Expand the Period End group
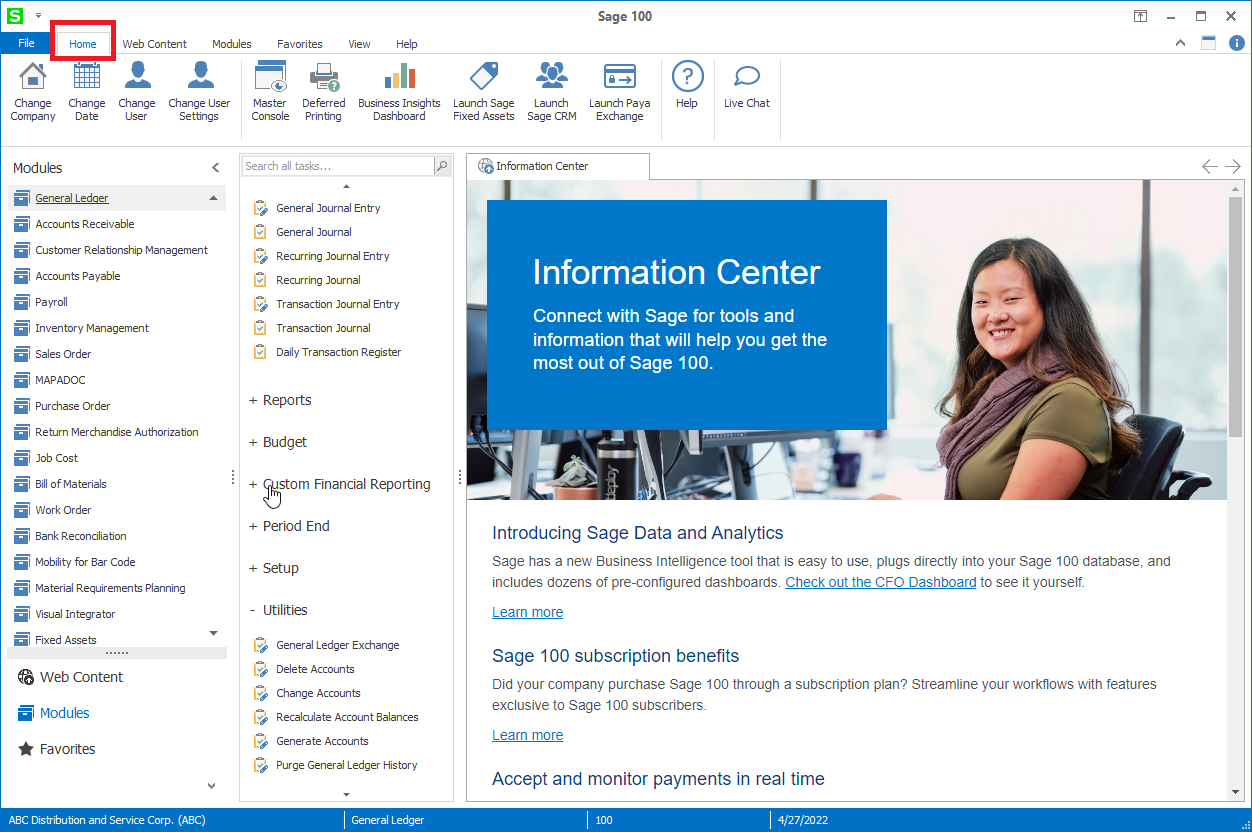The width and height of the screenshot is (1252, 832). click(x=289, y=526)
